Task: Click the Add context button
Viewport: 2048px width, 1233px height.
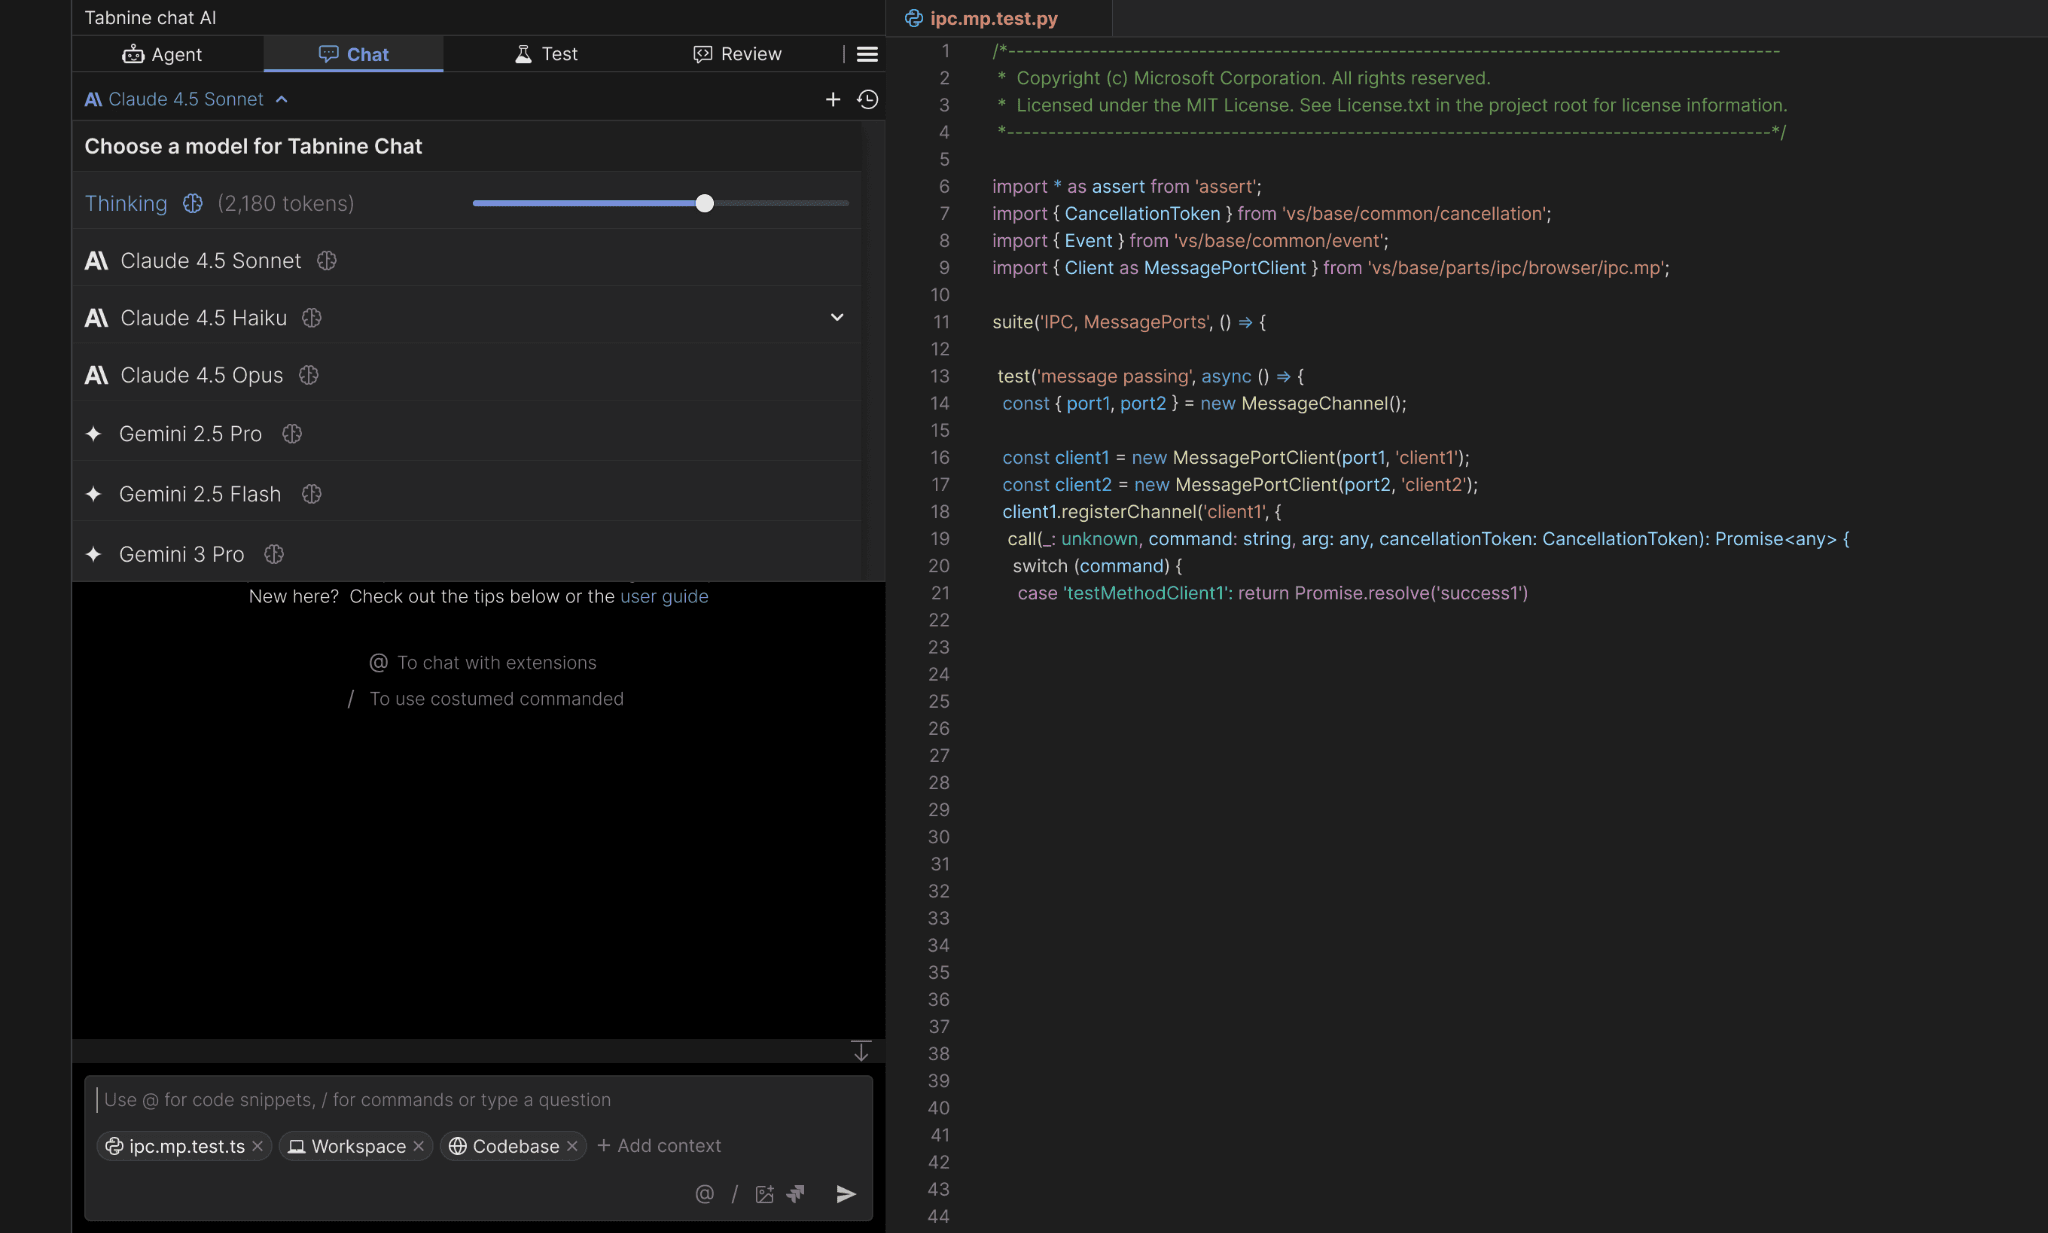Action: click(x=659, y=1145)
